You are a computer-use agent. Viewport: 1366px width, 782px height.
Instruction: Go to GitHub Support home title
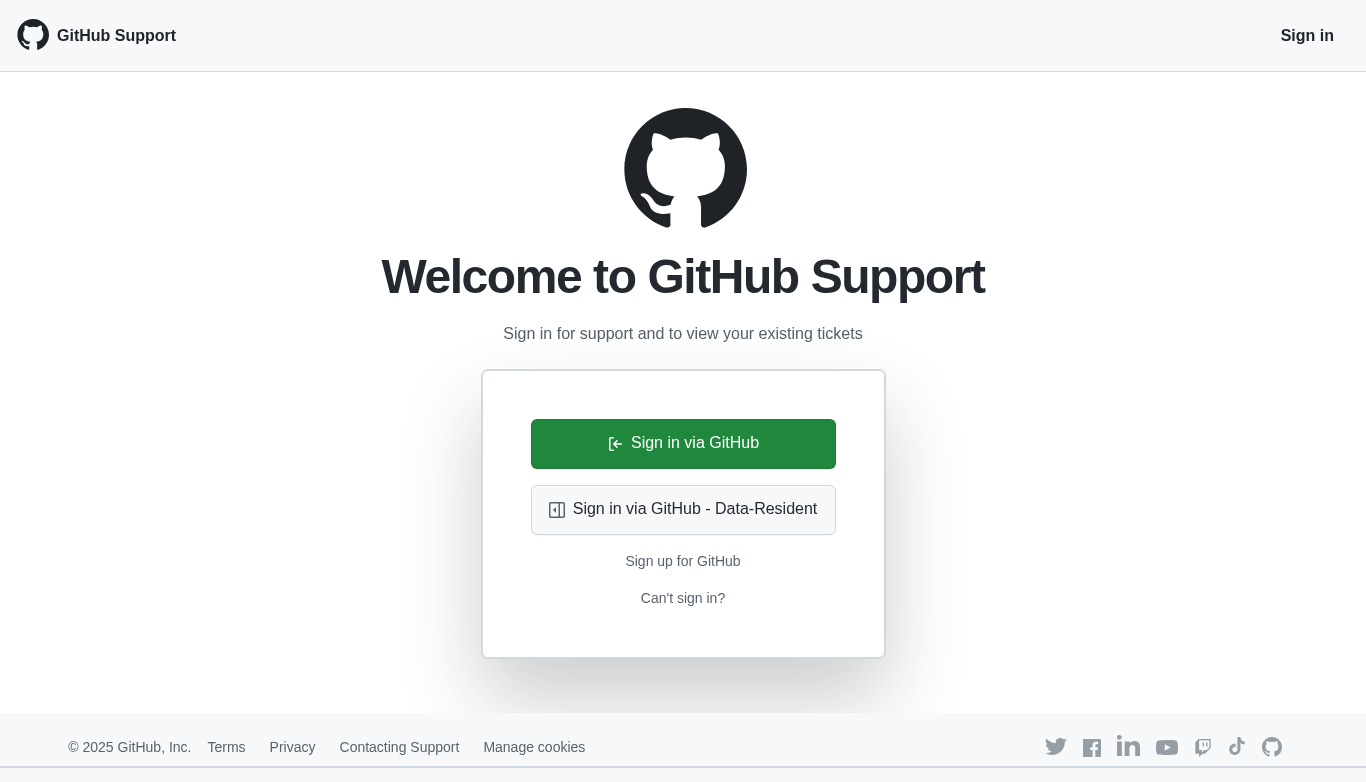116,36
